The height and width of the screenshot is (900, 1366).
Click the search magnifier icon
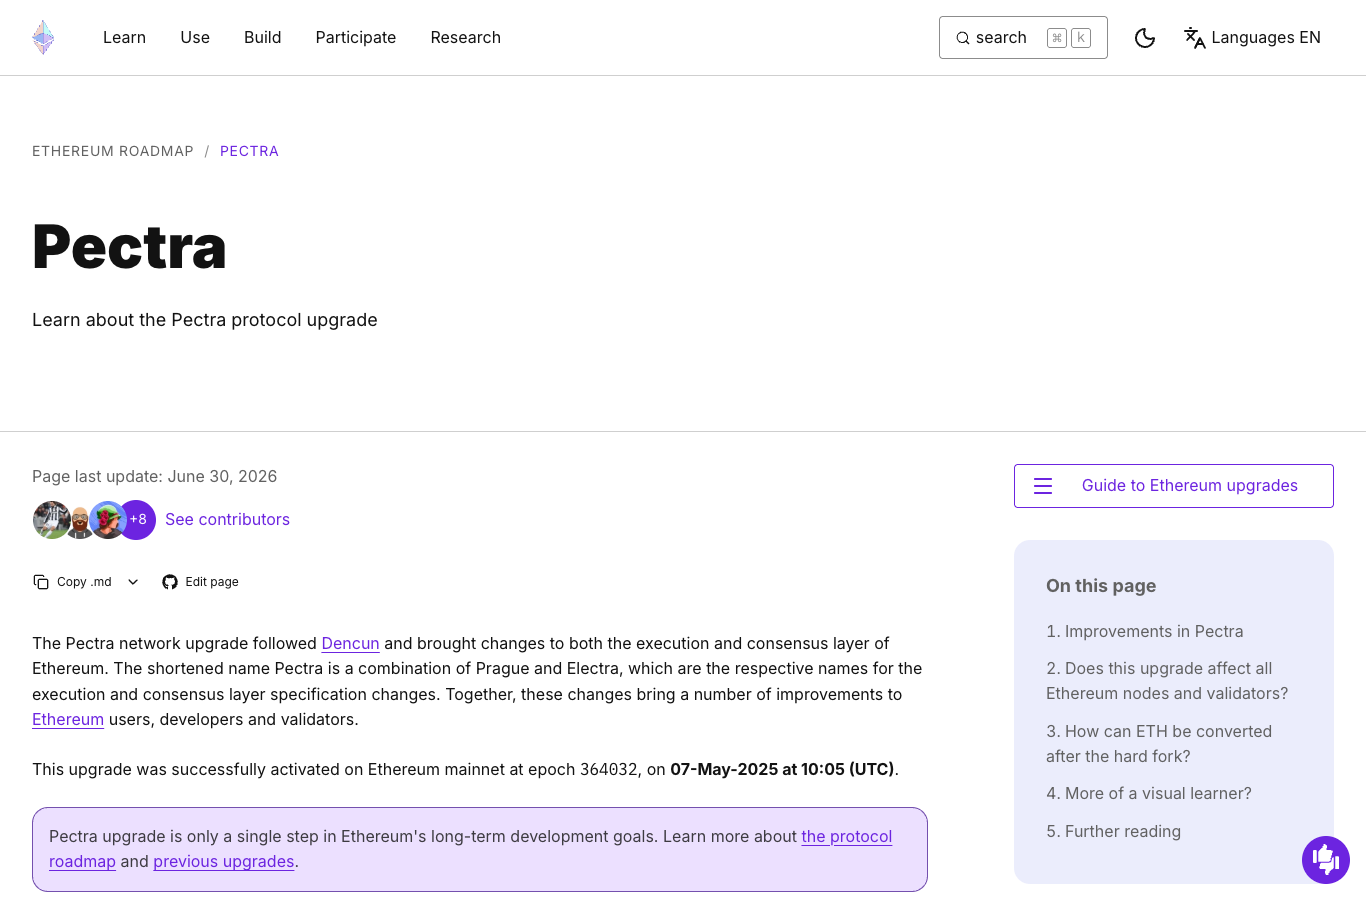pos(963,38)
